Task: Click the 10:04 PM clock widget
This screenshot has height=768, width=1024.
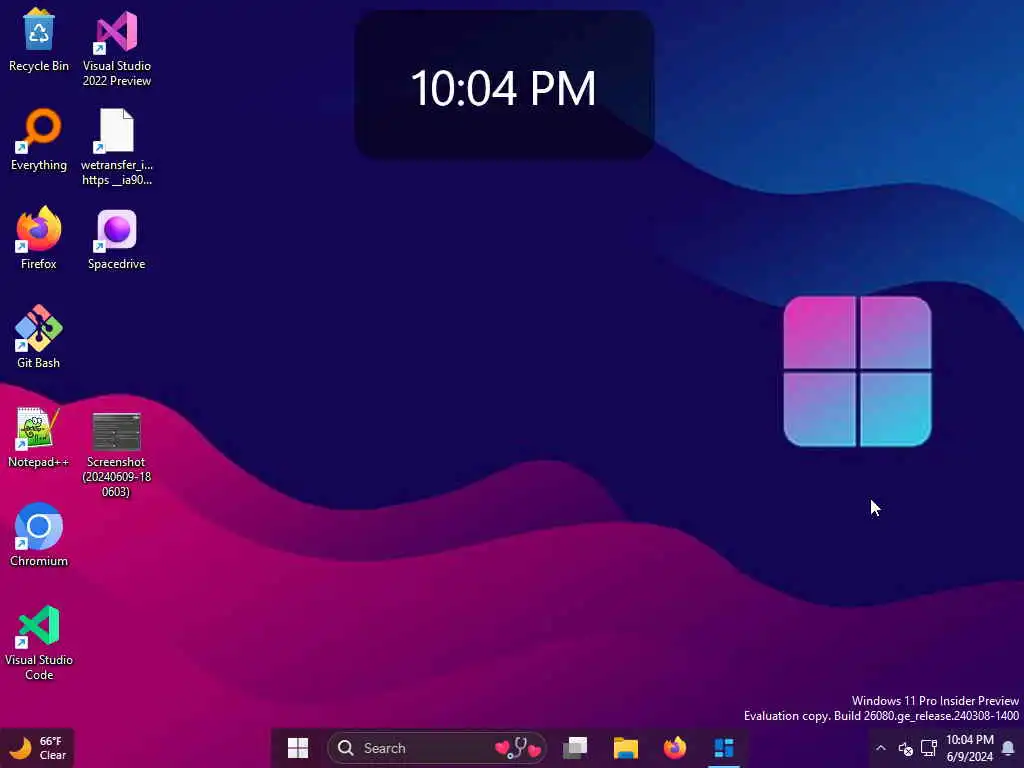Action: pos(504,84)
